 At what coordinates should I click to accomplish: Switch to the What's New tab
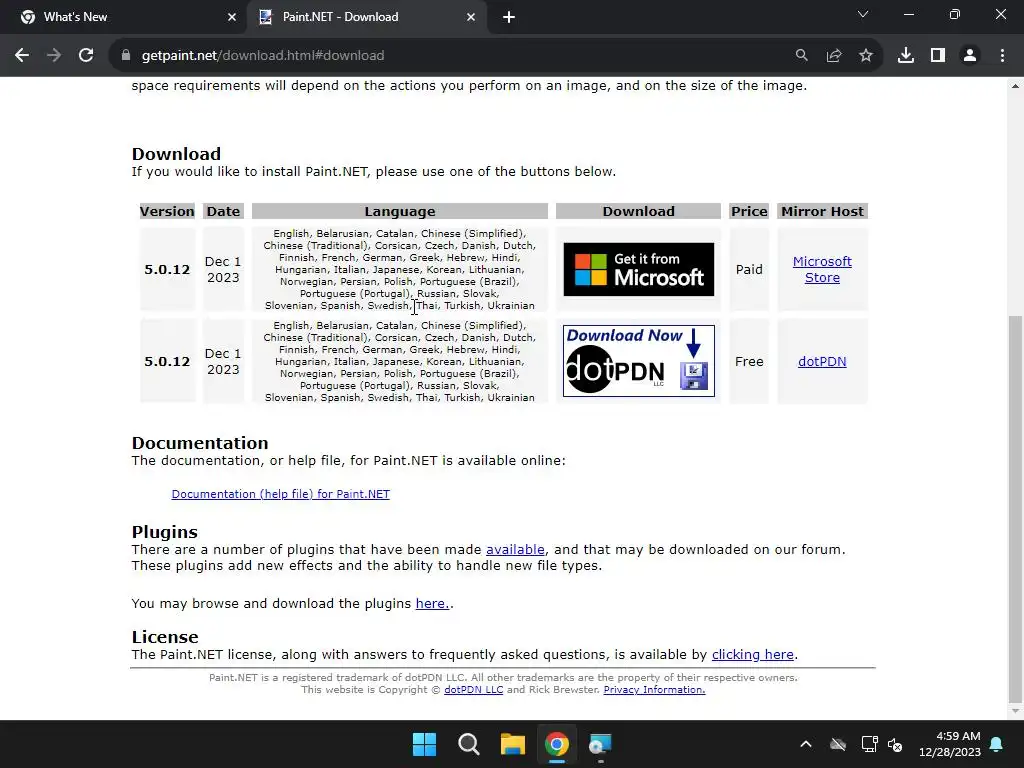coord(124,17)
